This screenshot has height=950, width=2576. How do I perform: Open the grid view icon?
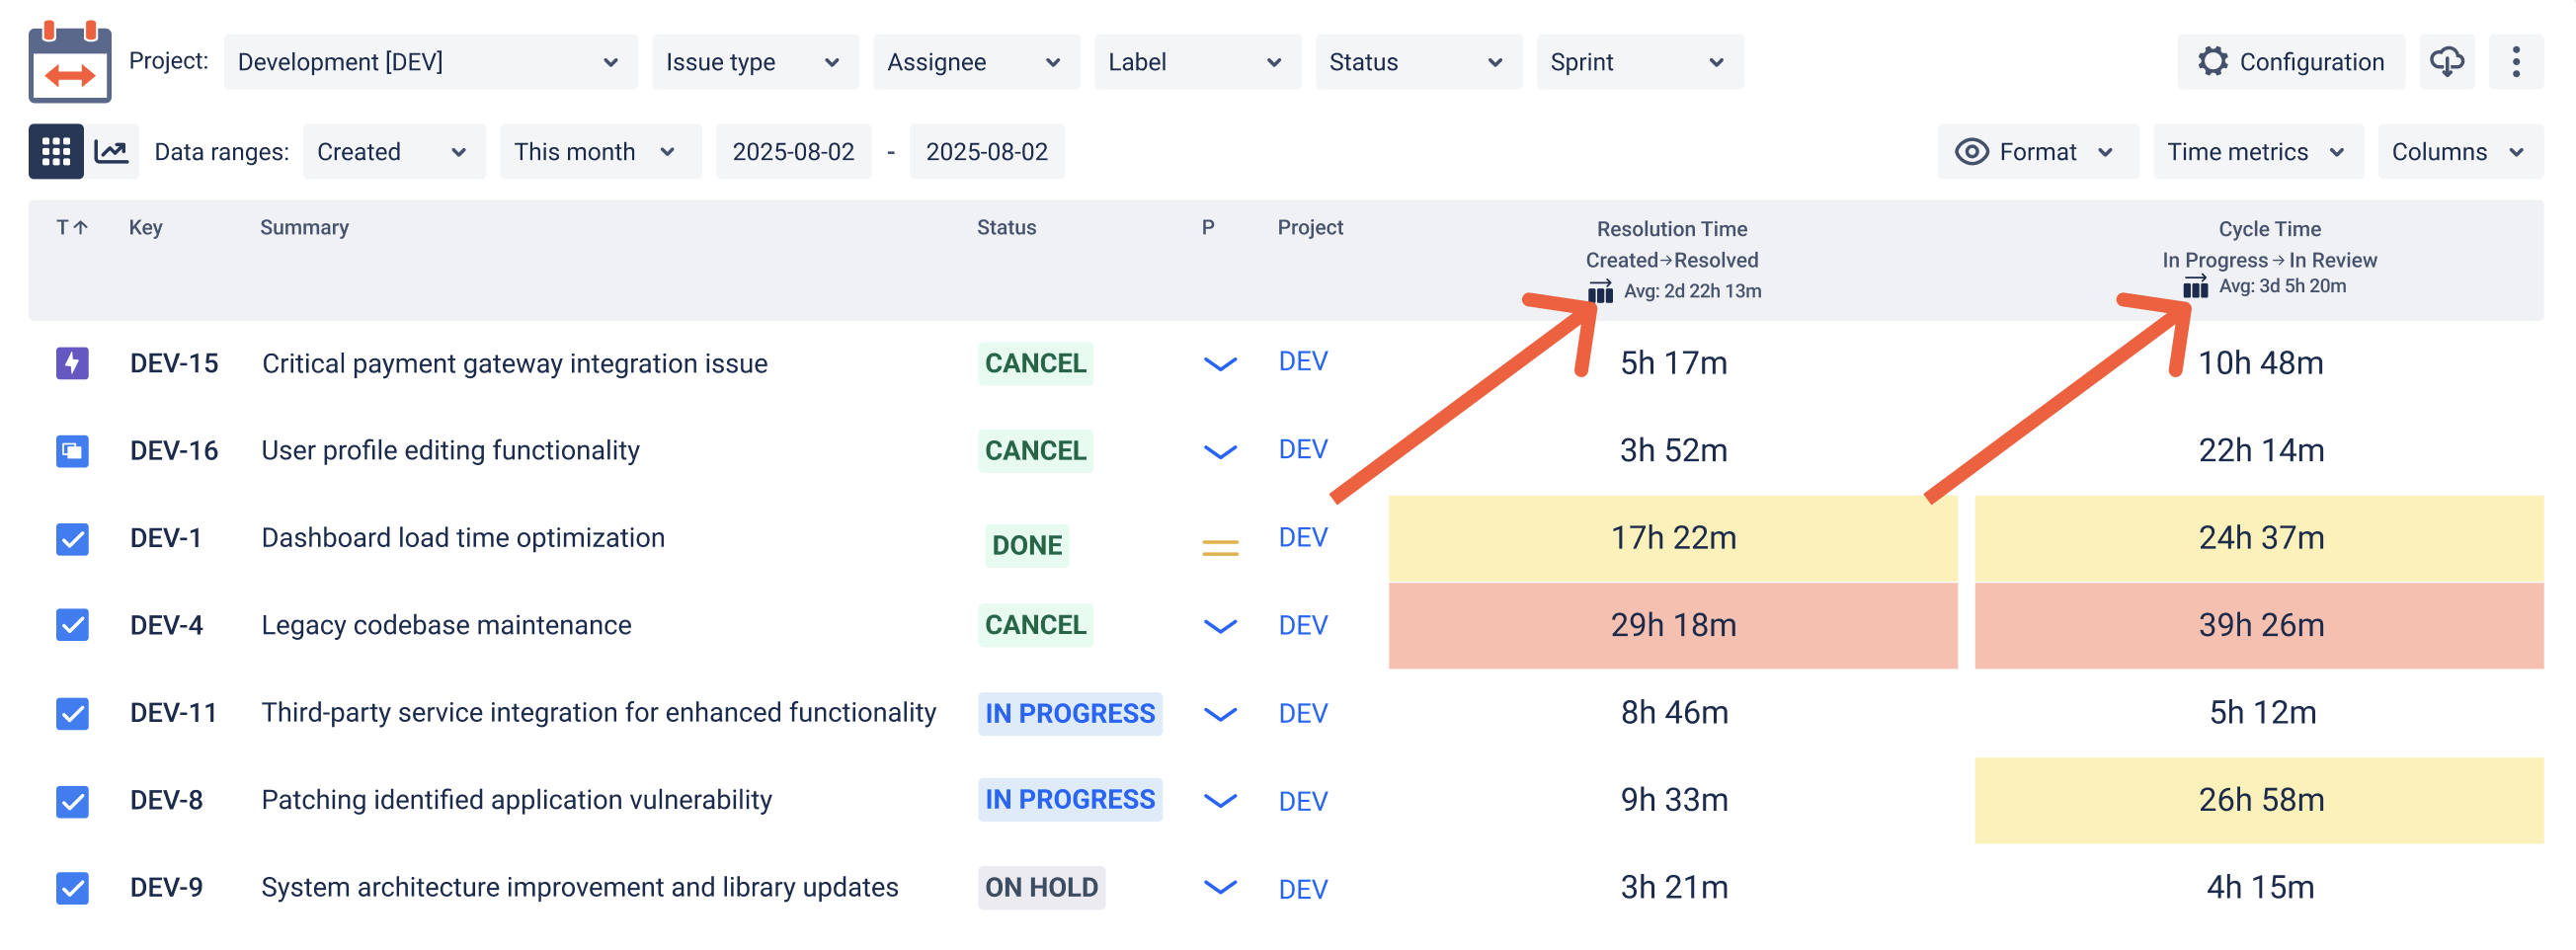[x=56, y=151]
